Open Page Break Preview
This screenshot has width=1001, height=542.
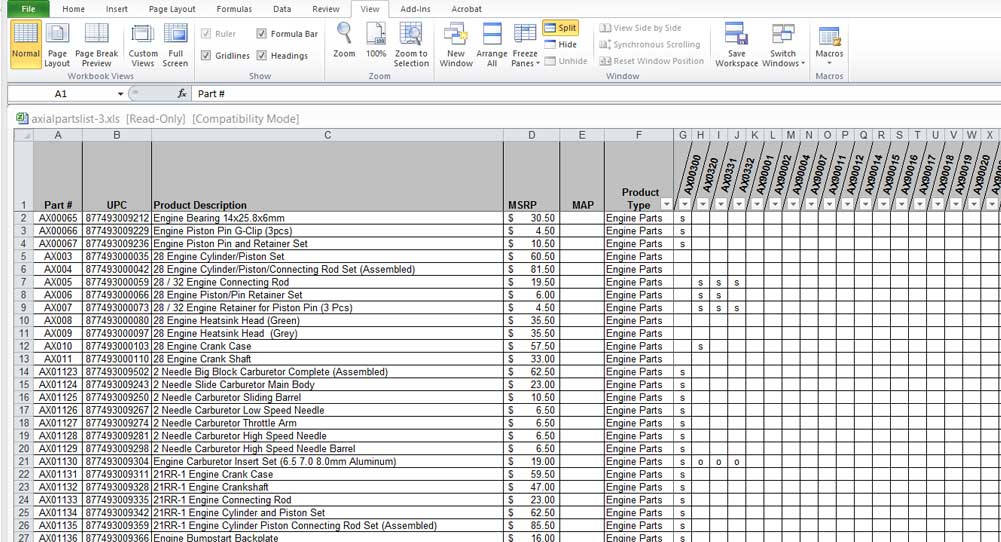[96, 43]
